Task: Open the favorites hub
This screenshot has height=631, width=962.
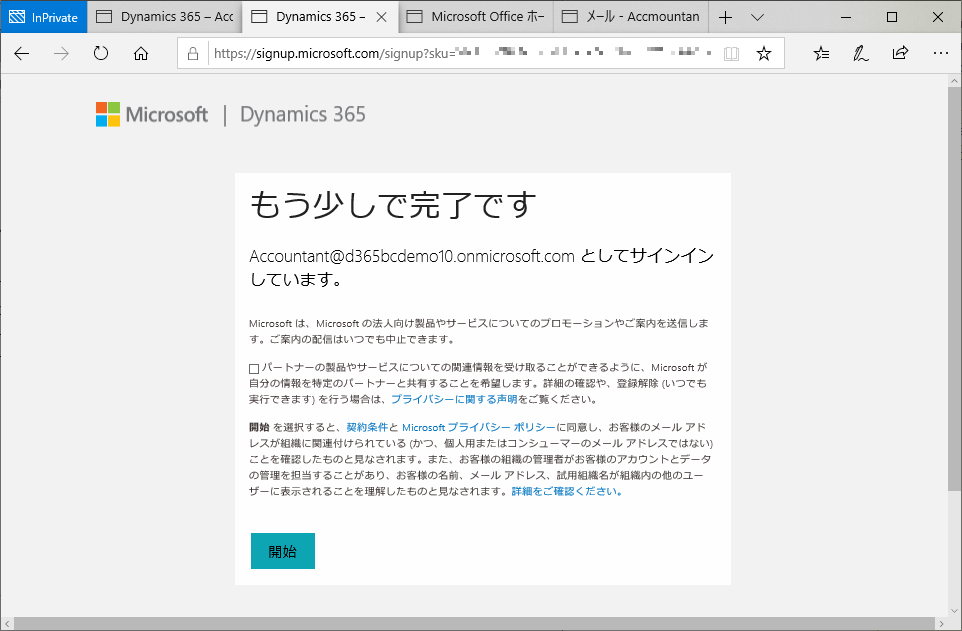Action: click(x=822, y=54)
